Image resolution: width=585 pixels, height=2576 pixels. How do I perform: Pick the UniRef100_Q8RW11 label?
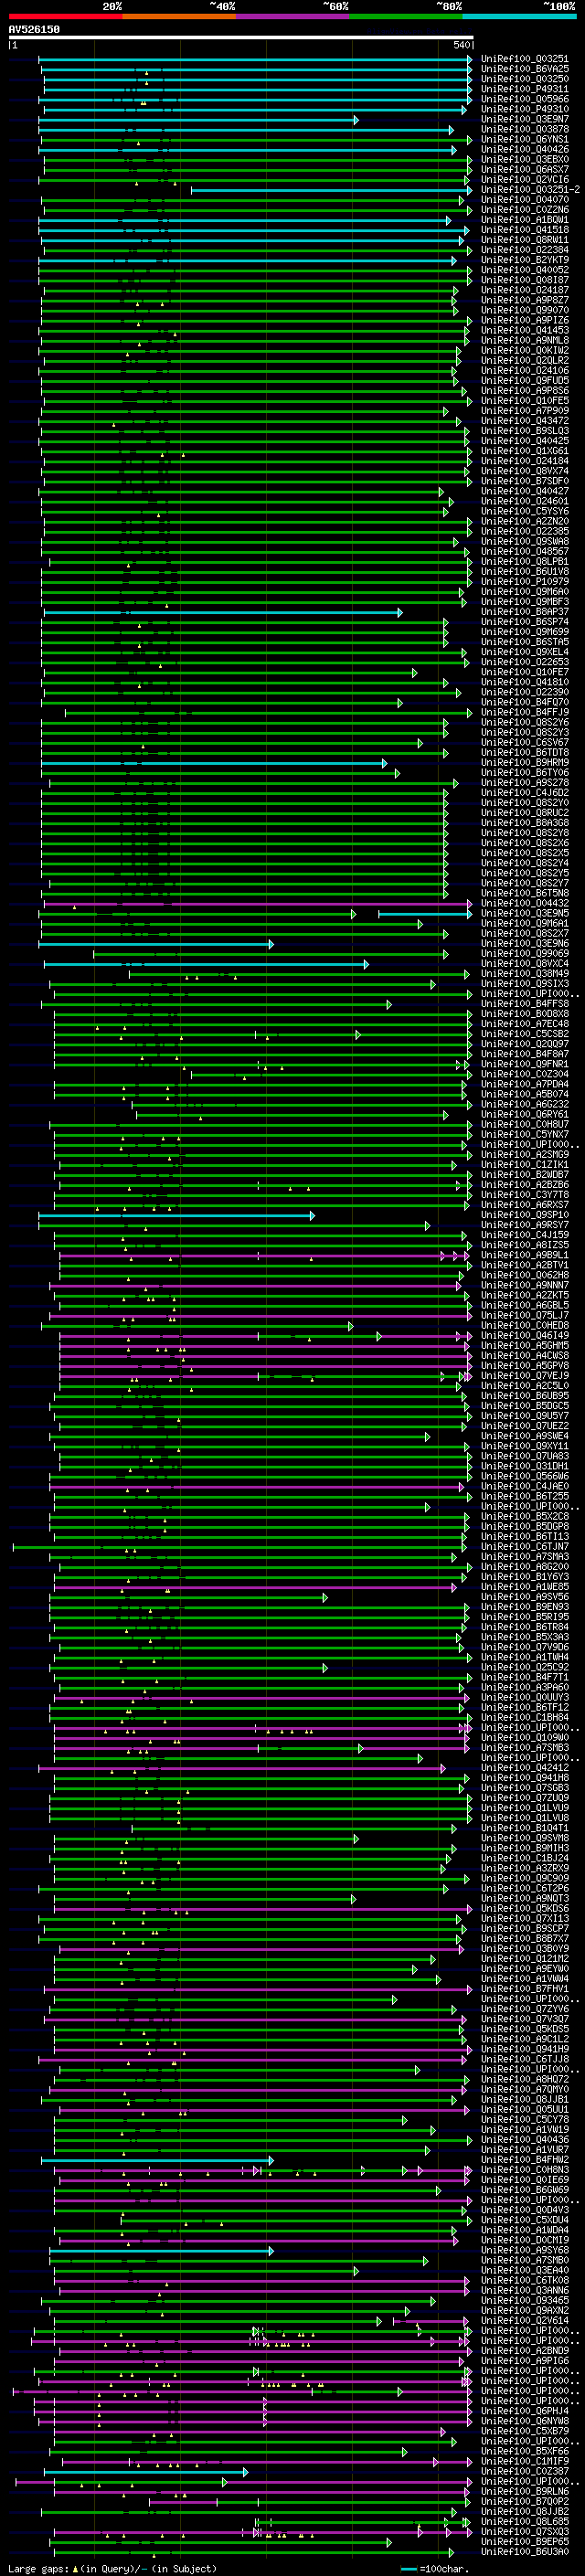(x=524, y=240)
